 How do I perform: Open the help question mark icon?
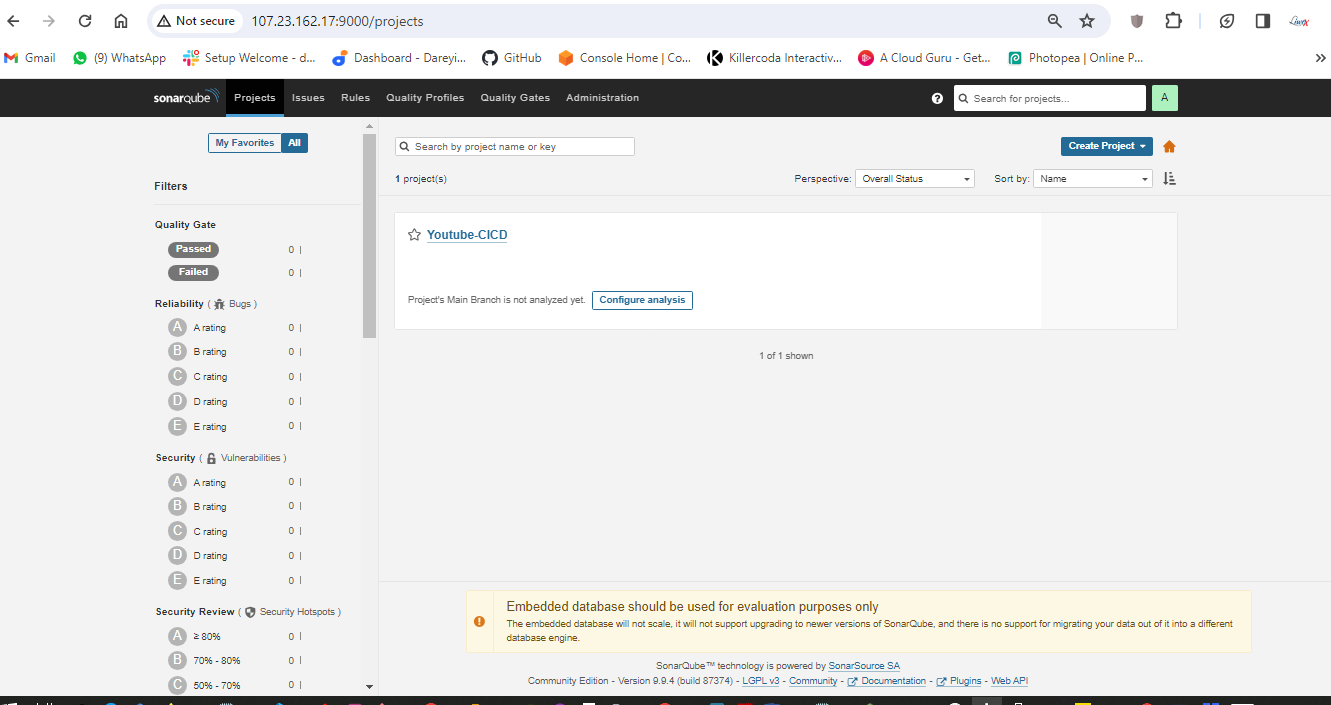coord(937,98)
